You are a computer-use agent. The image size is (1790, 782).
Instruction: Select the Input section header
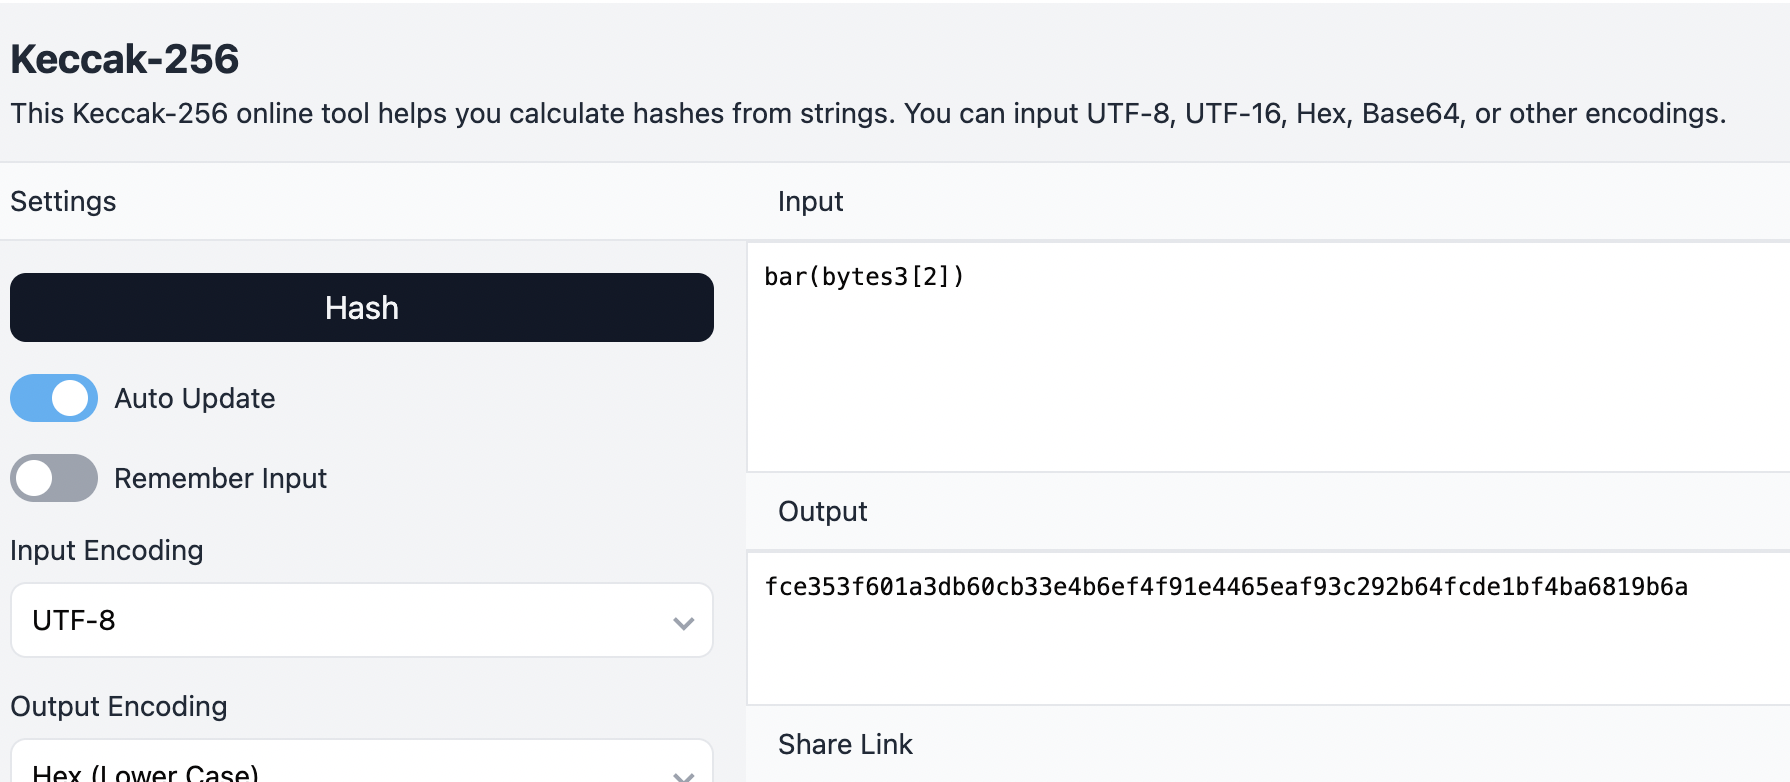point(811,201)
